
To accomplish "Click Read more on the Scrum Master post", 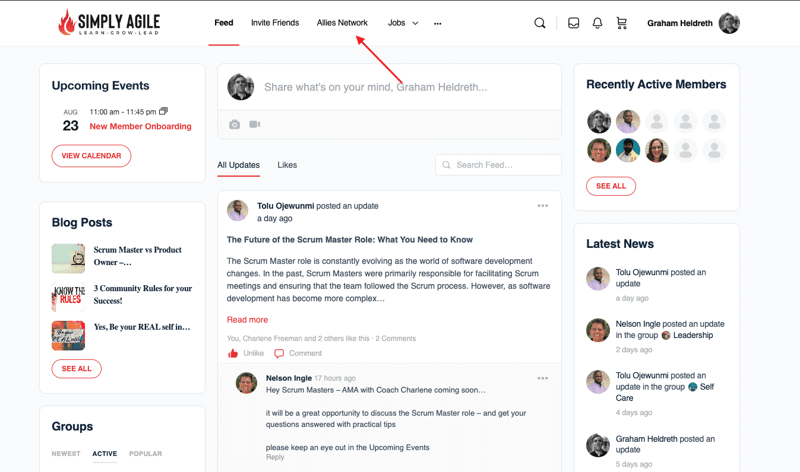I will [x=247, y=319].
